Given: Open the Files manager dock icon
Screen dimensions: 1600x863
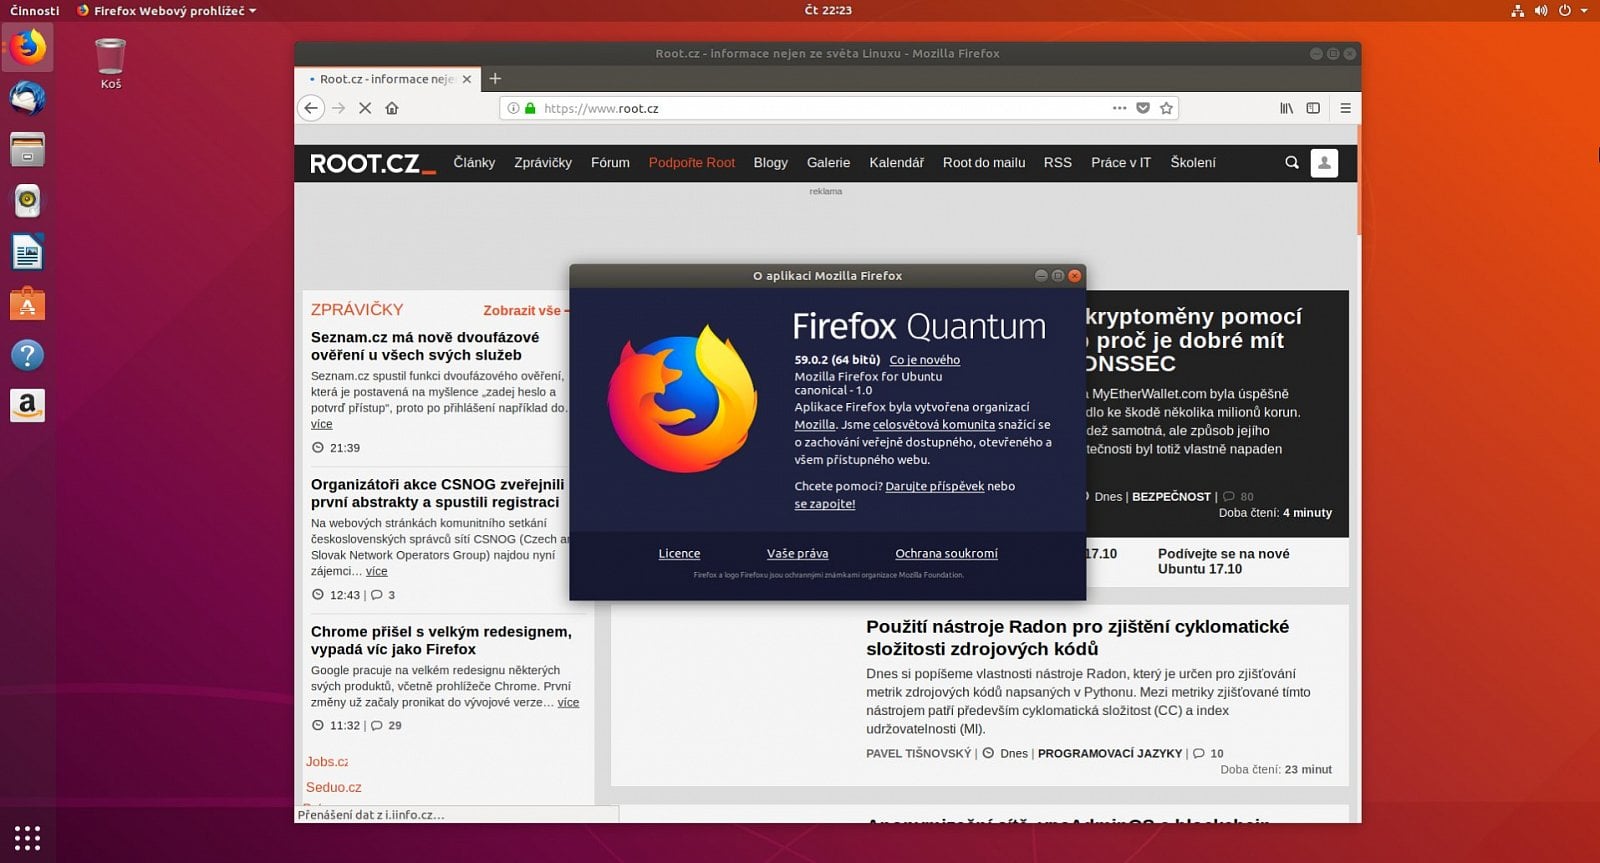Looking at the screenshot, I should point(28,150).
